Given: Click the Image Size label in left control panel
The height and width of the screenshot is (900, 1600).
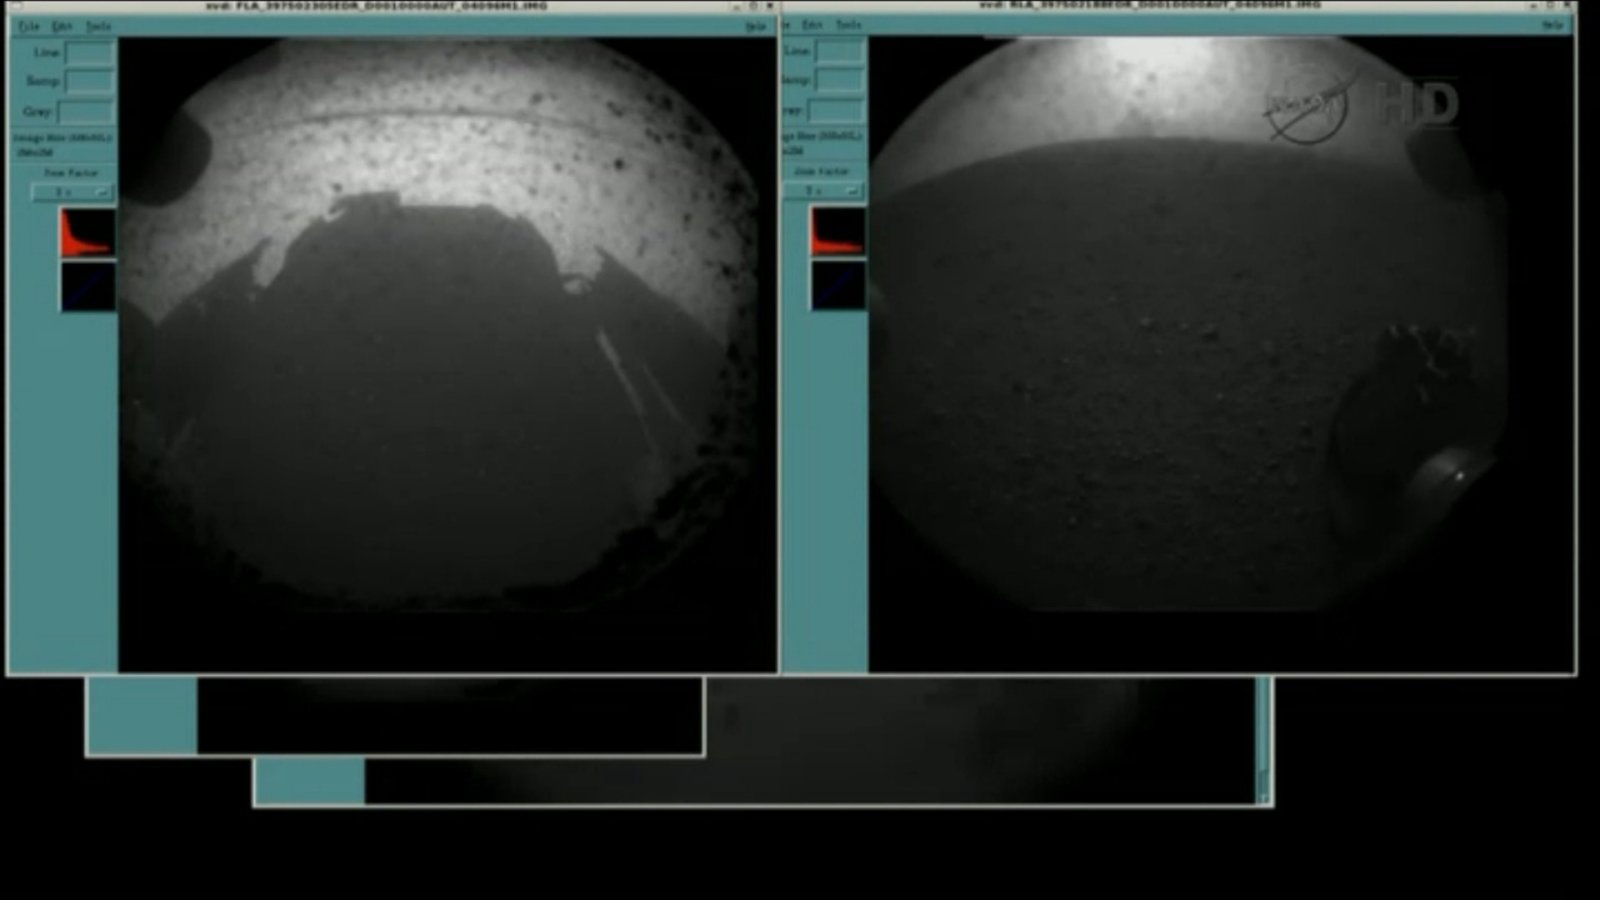Looking at the screenshot, I should (x=62, y=137).
